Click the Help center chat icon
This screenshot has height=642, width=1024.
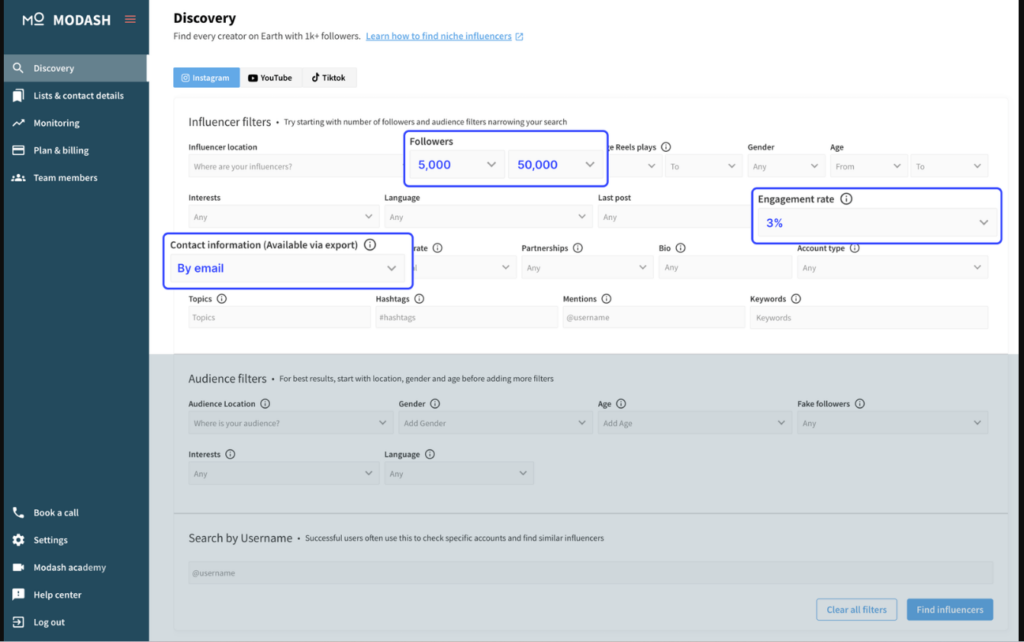(x=18, y=594)
